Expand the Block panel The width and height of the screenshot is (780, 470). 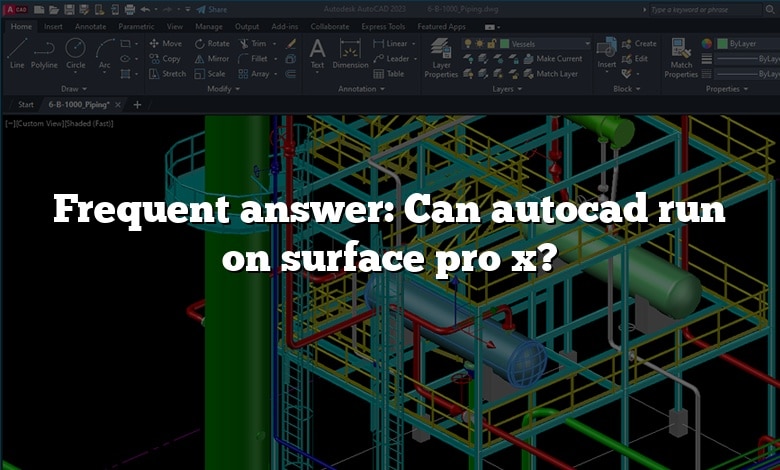click(626, 89)
